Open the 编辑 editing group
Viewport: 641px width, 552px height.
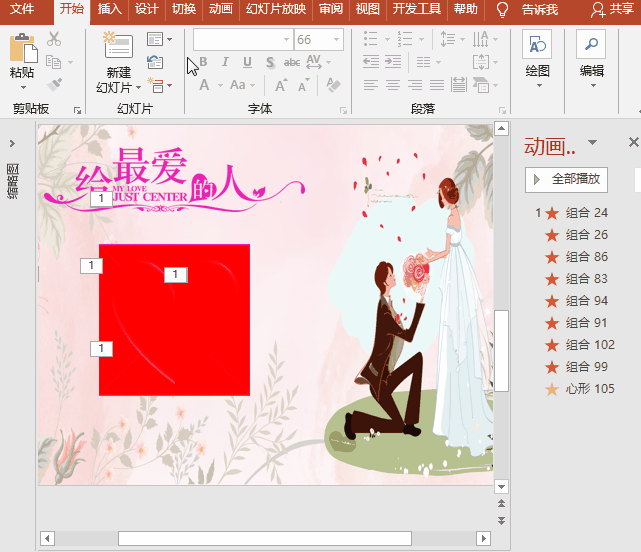[592, 59]
